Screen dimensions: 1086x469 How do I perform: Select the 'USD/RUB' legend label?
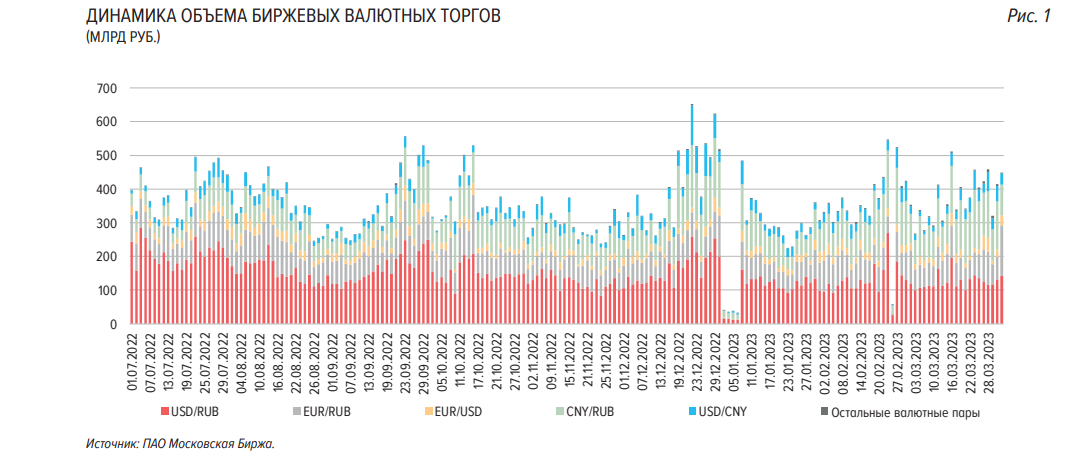tap(195, 412)
